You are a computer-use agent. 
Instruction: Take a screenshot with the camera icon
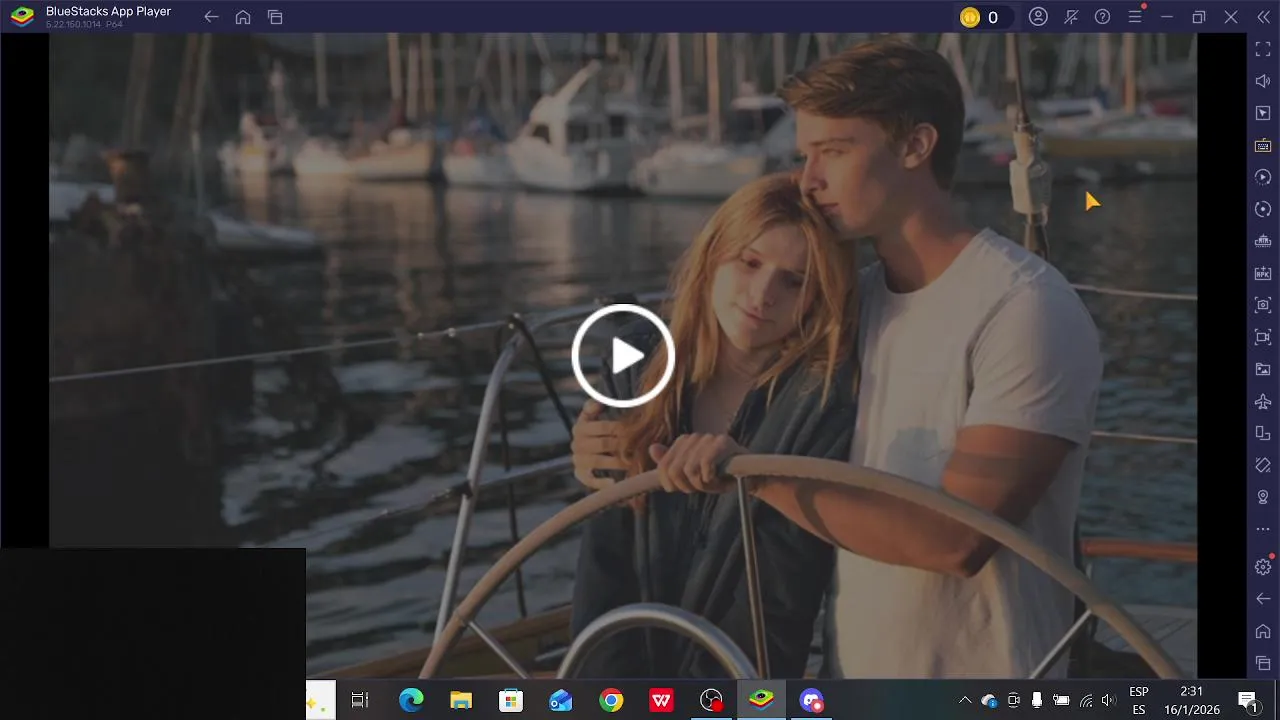[1263, 305]
